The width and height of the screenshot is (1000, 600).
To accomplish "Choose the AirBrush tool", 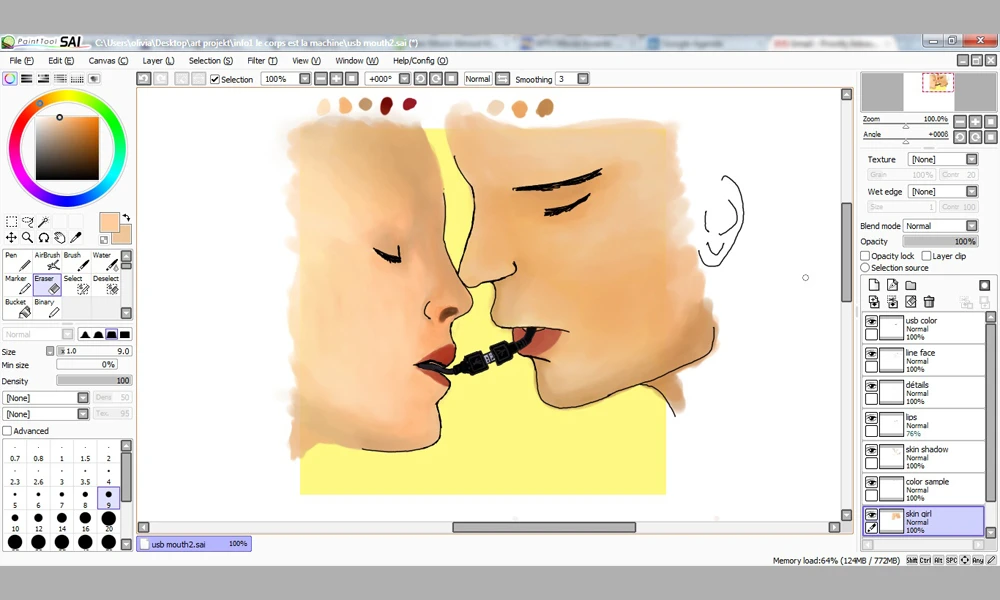I will [47, 262].
